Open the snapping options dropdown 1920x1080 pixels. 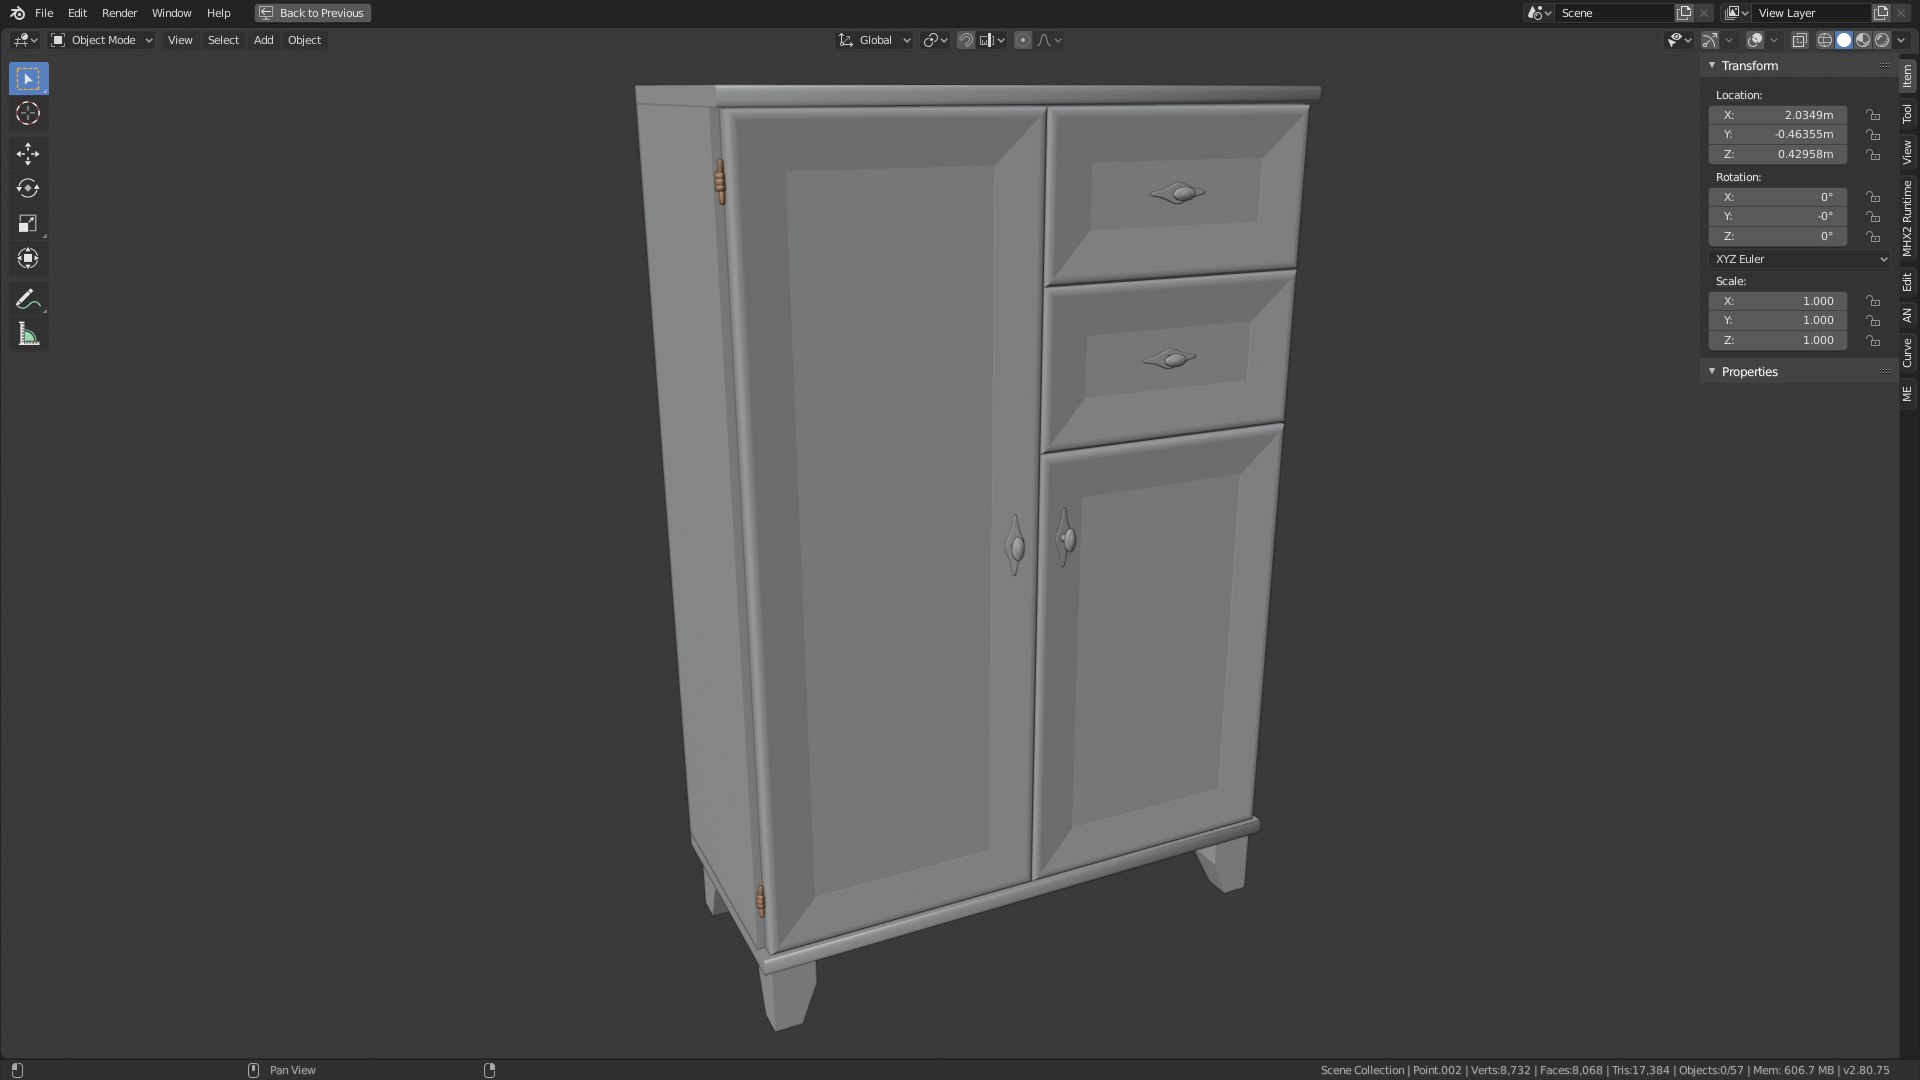click(993, 40)
